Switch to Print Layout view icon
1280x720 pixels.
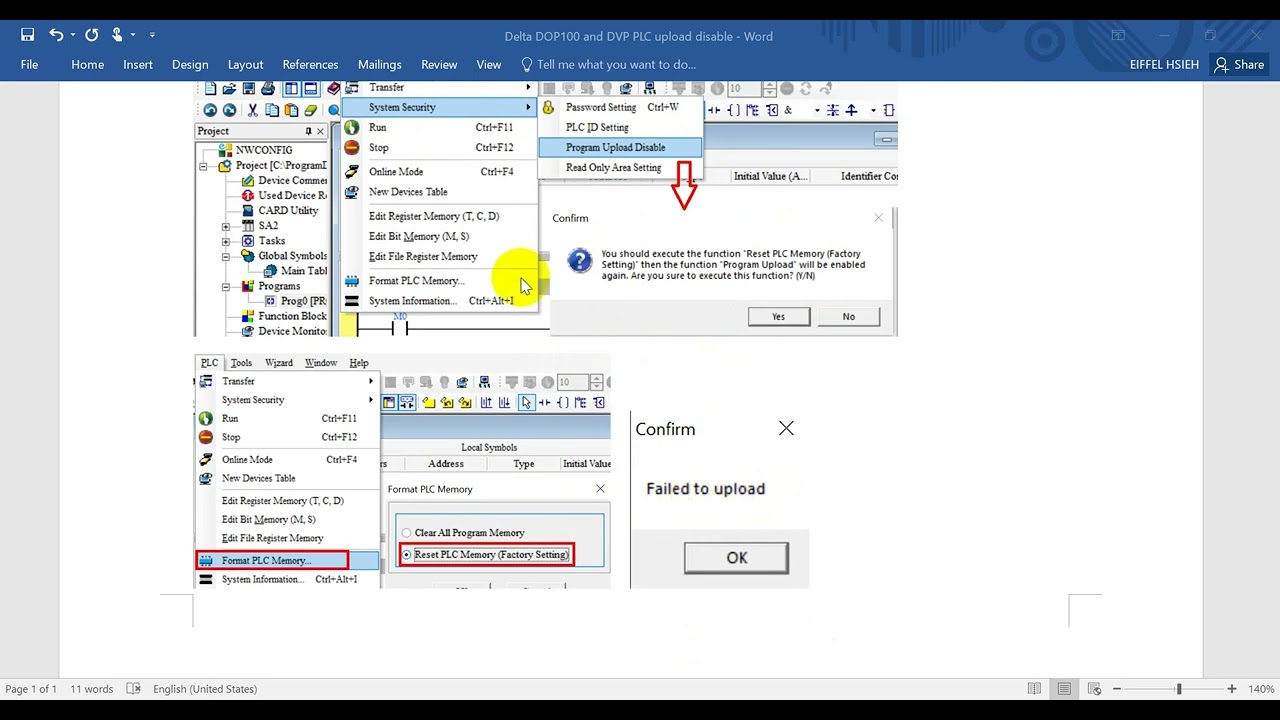coord(1064,689)
